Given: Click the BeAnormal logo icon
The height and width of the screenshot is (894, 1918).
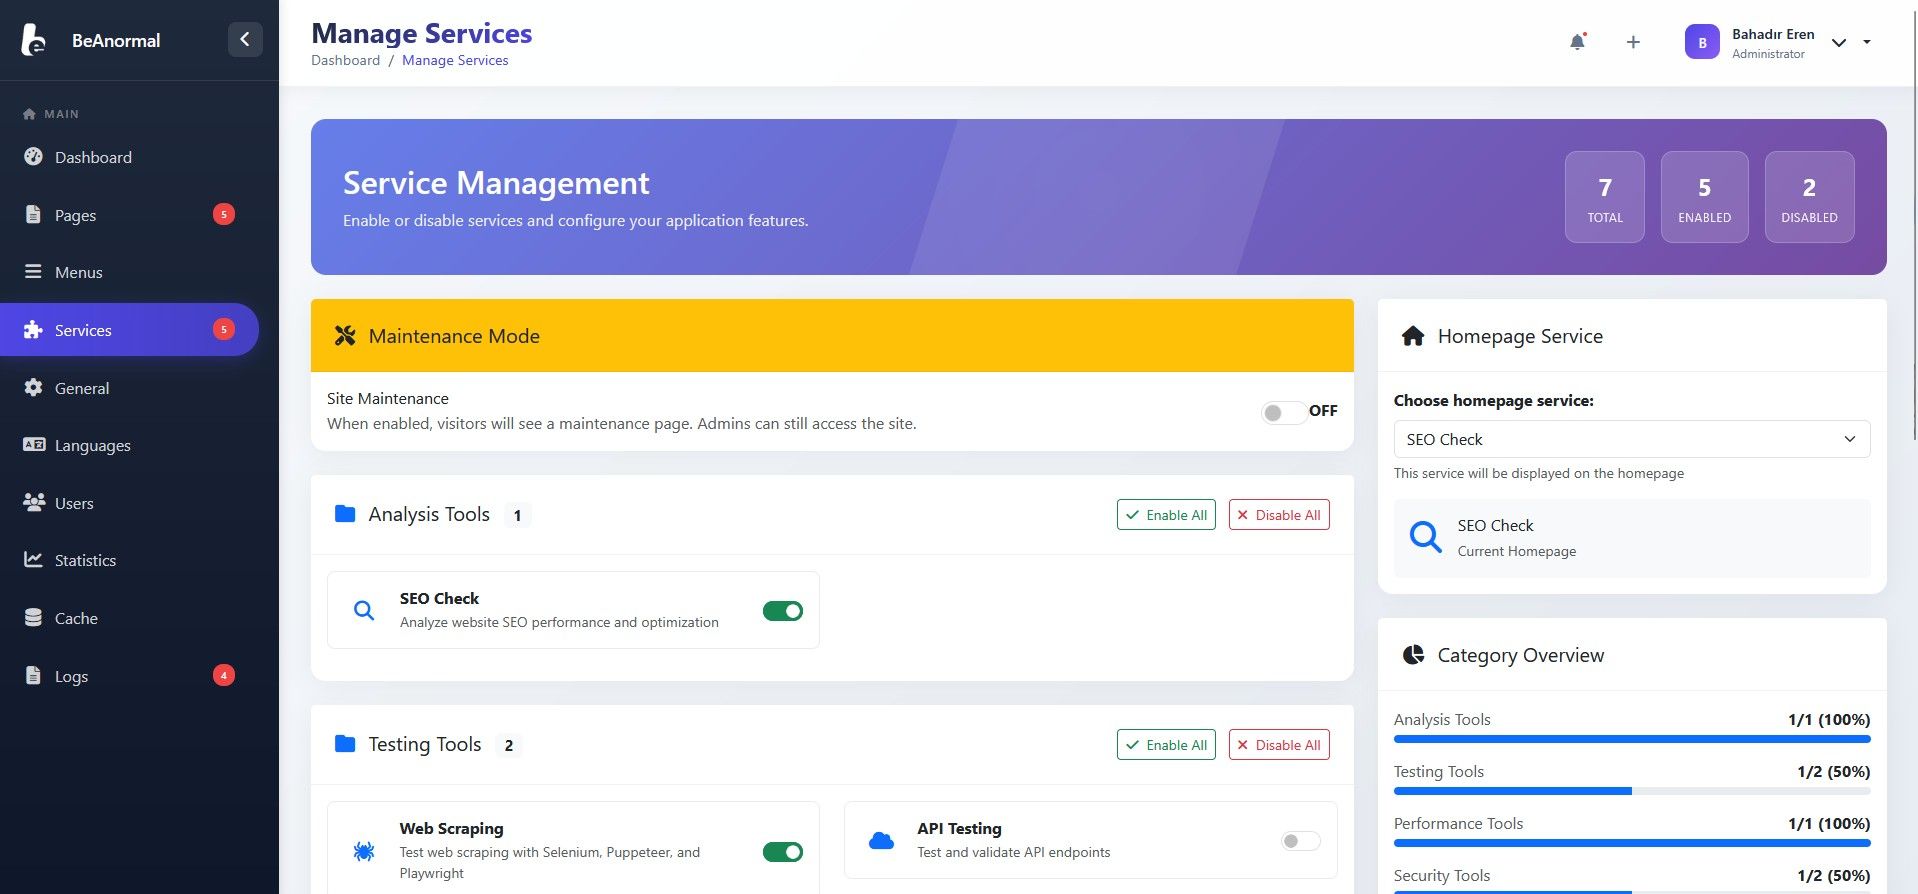Looking at the screenshot, I should [33, 40].
